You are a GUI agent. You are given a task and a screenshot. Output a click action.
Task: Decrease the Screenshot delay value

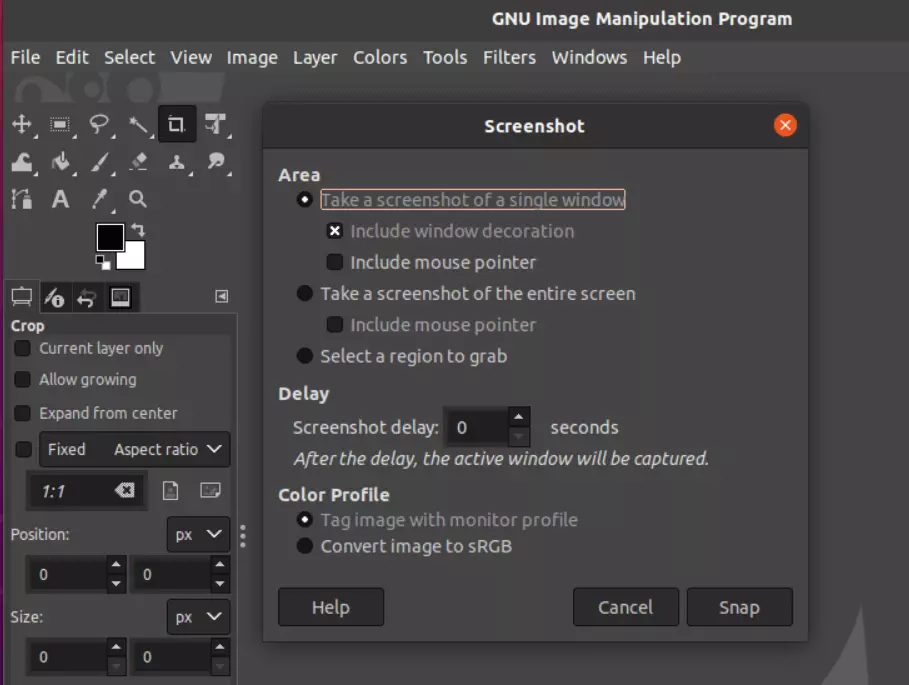(x=518, y=436)
